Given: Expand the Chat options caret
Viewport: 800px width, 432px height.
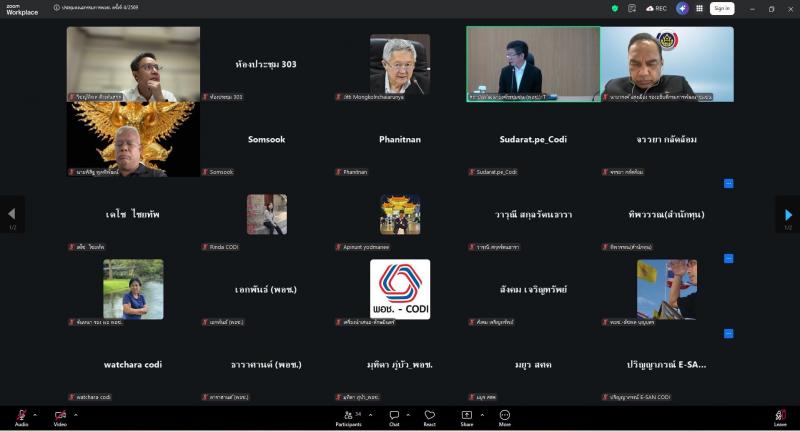Looking at the screenshot, I should point(408,415).
